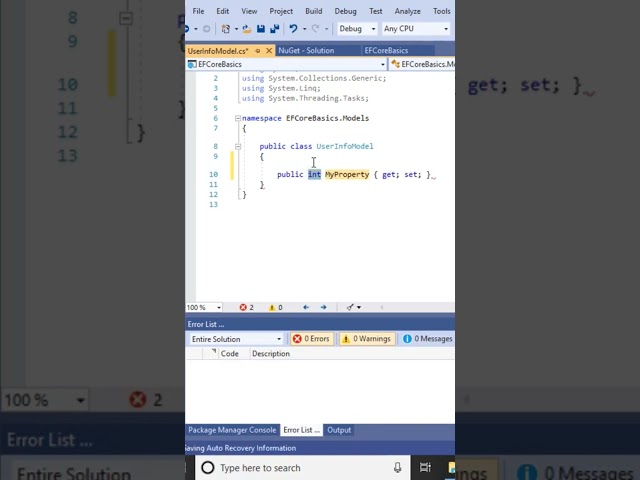Click the using System.Linq line
640x480 pixels.
[x=281, y=88]
